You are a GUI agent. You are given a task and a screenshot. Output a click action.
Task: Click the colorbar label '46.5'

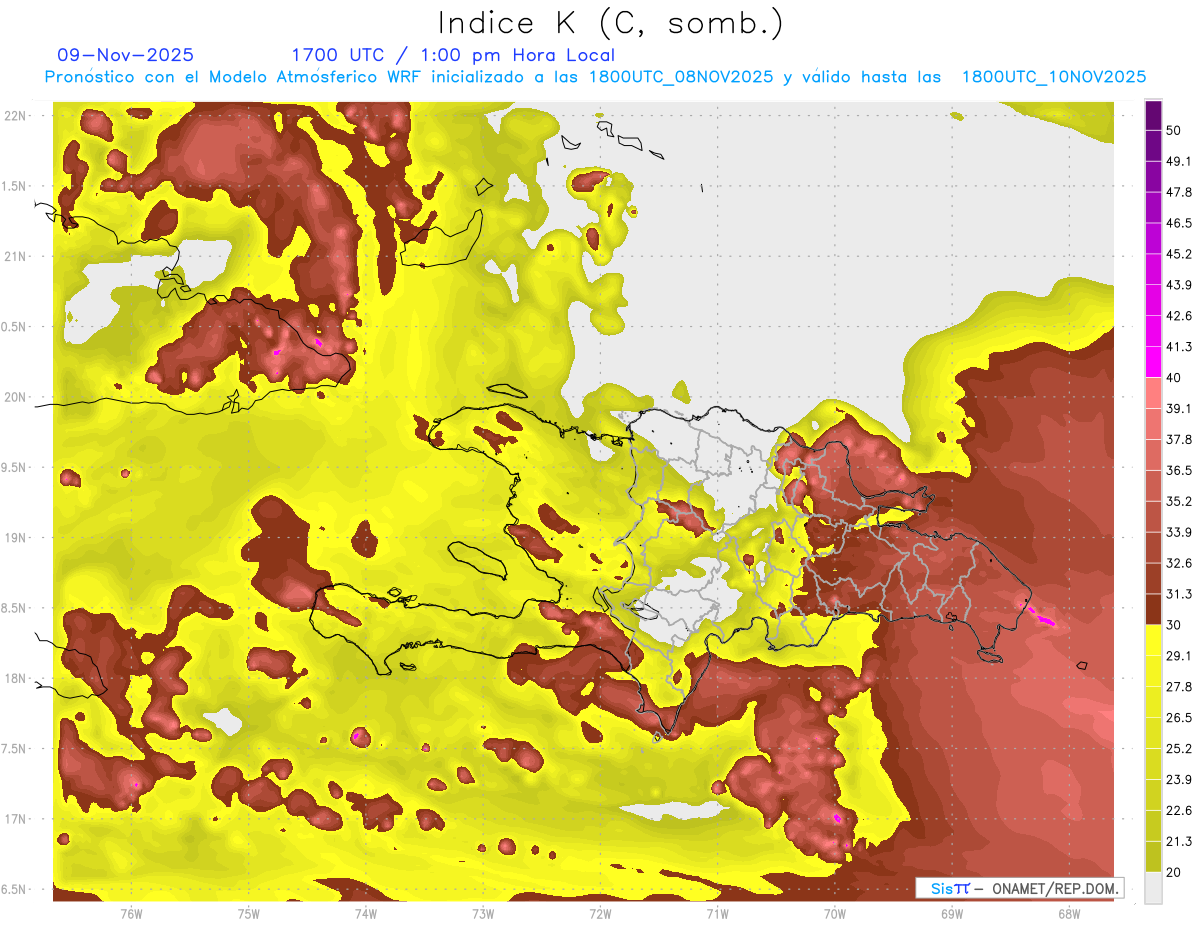(x=1179, y=223)
